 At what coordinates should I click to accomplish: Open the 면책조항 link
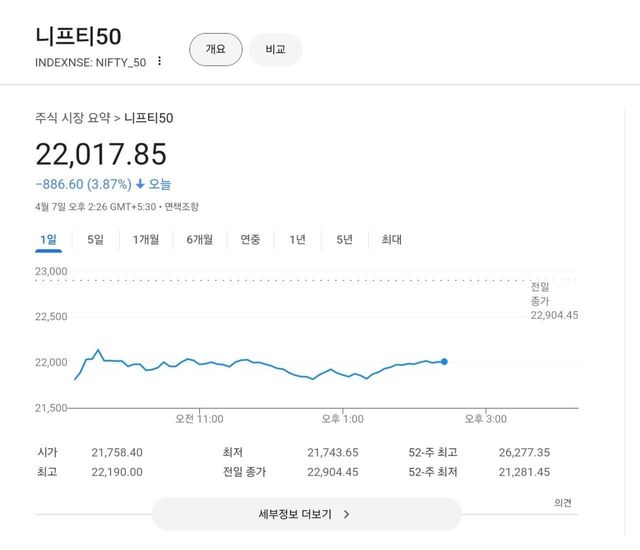pyautogui.click(x=181, y=207)
